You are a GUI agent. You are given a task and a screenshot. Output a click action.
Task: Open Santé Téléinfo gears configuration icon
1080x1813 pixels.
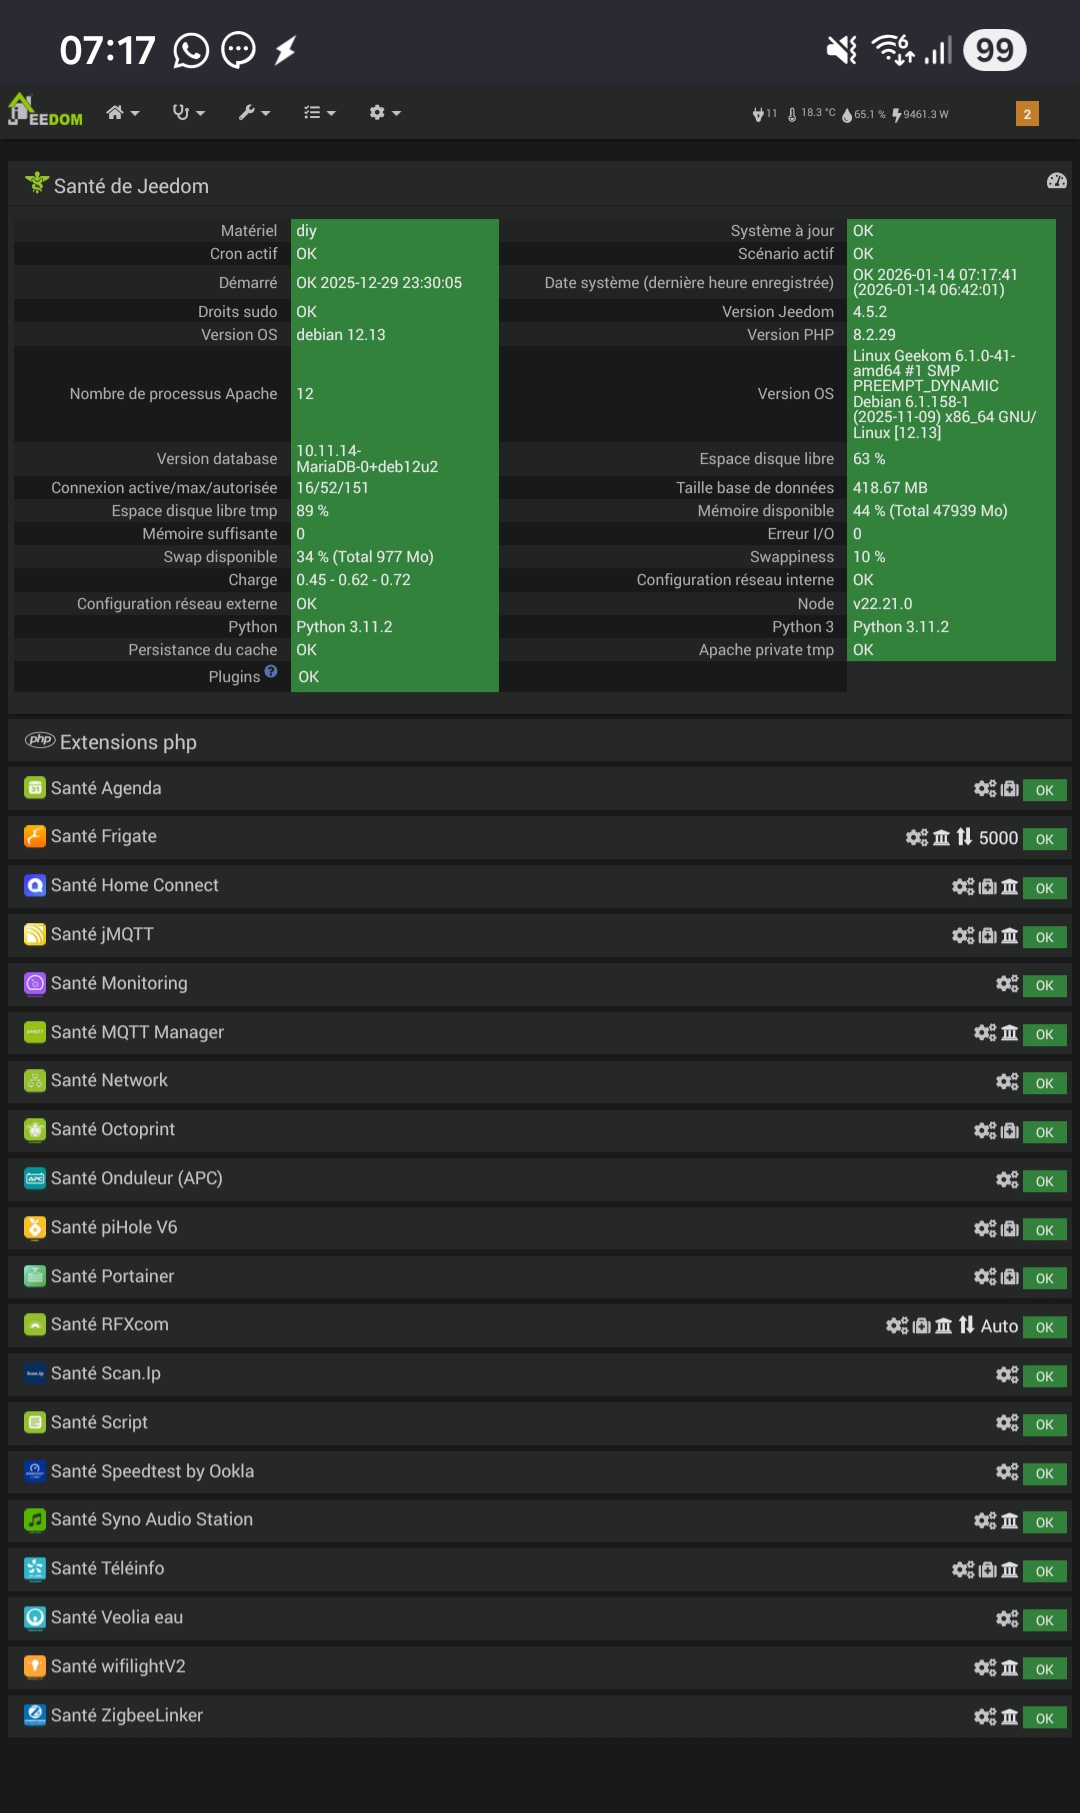tap(963, 1570)
